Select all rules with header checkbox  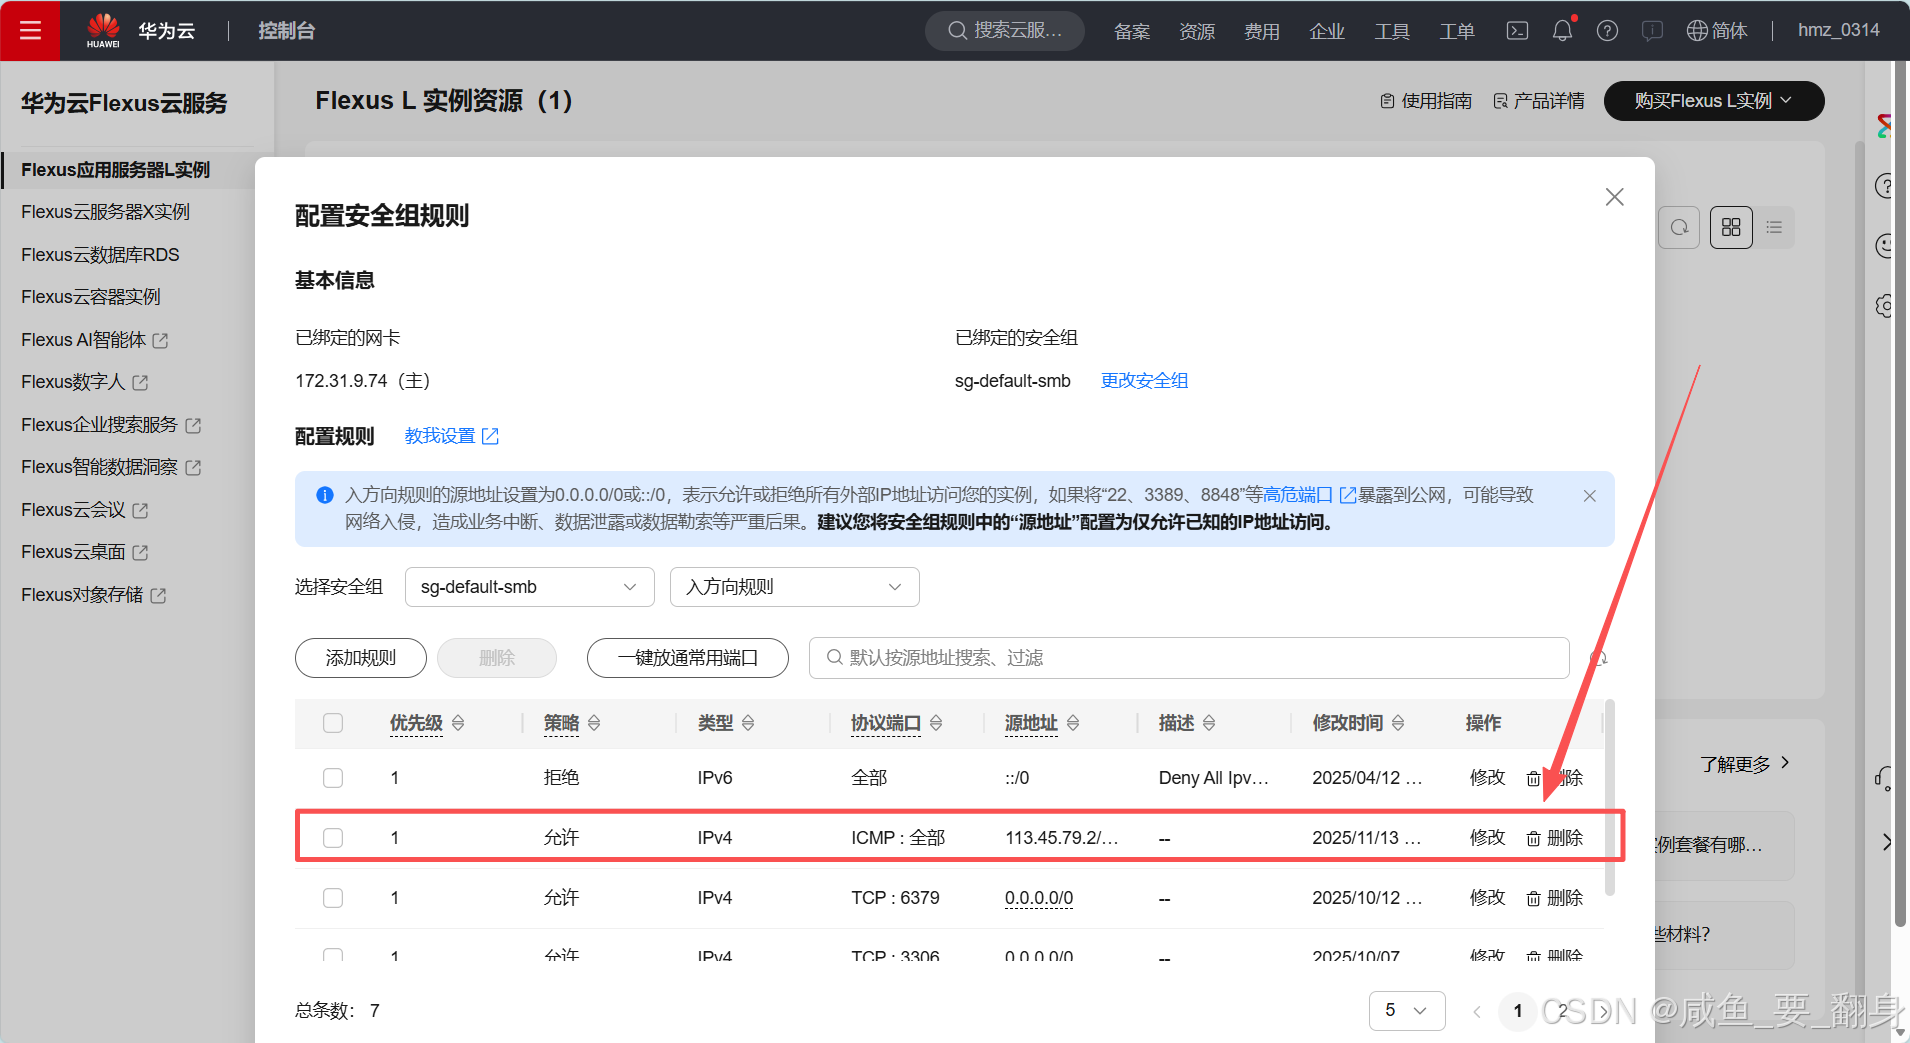pyautogui.click(x=333, y=723)
